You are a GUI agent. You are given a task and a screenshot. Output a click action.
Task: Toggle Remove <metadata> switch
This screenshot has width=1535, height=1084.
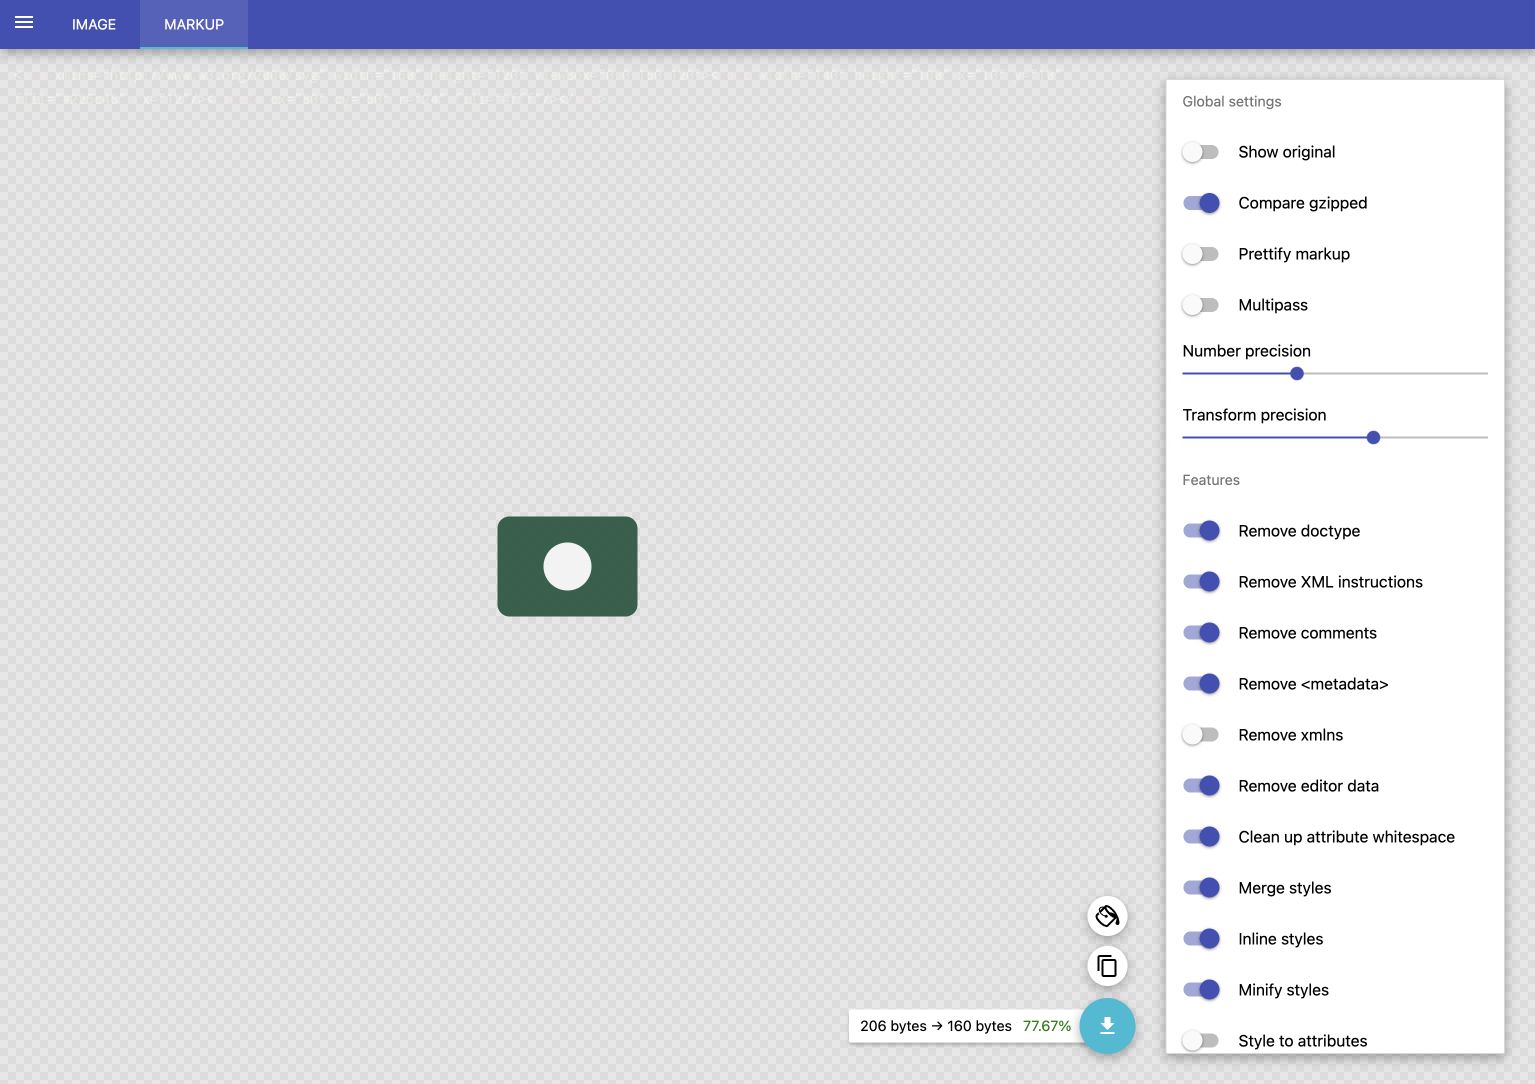(x=1200, y=684)
